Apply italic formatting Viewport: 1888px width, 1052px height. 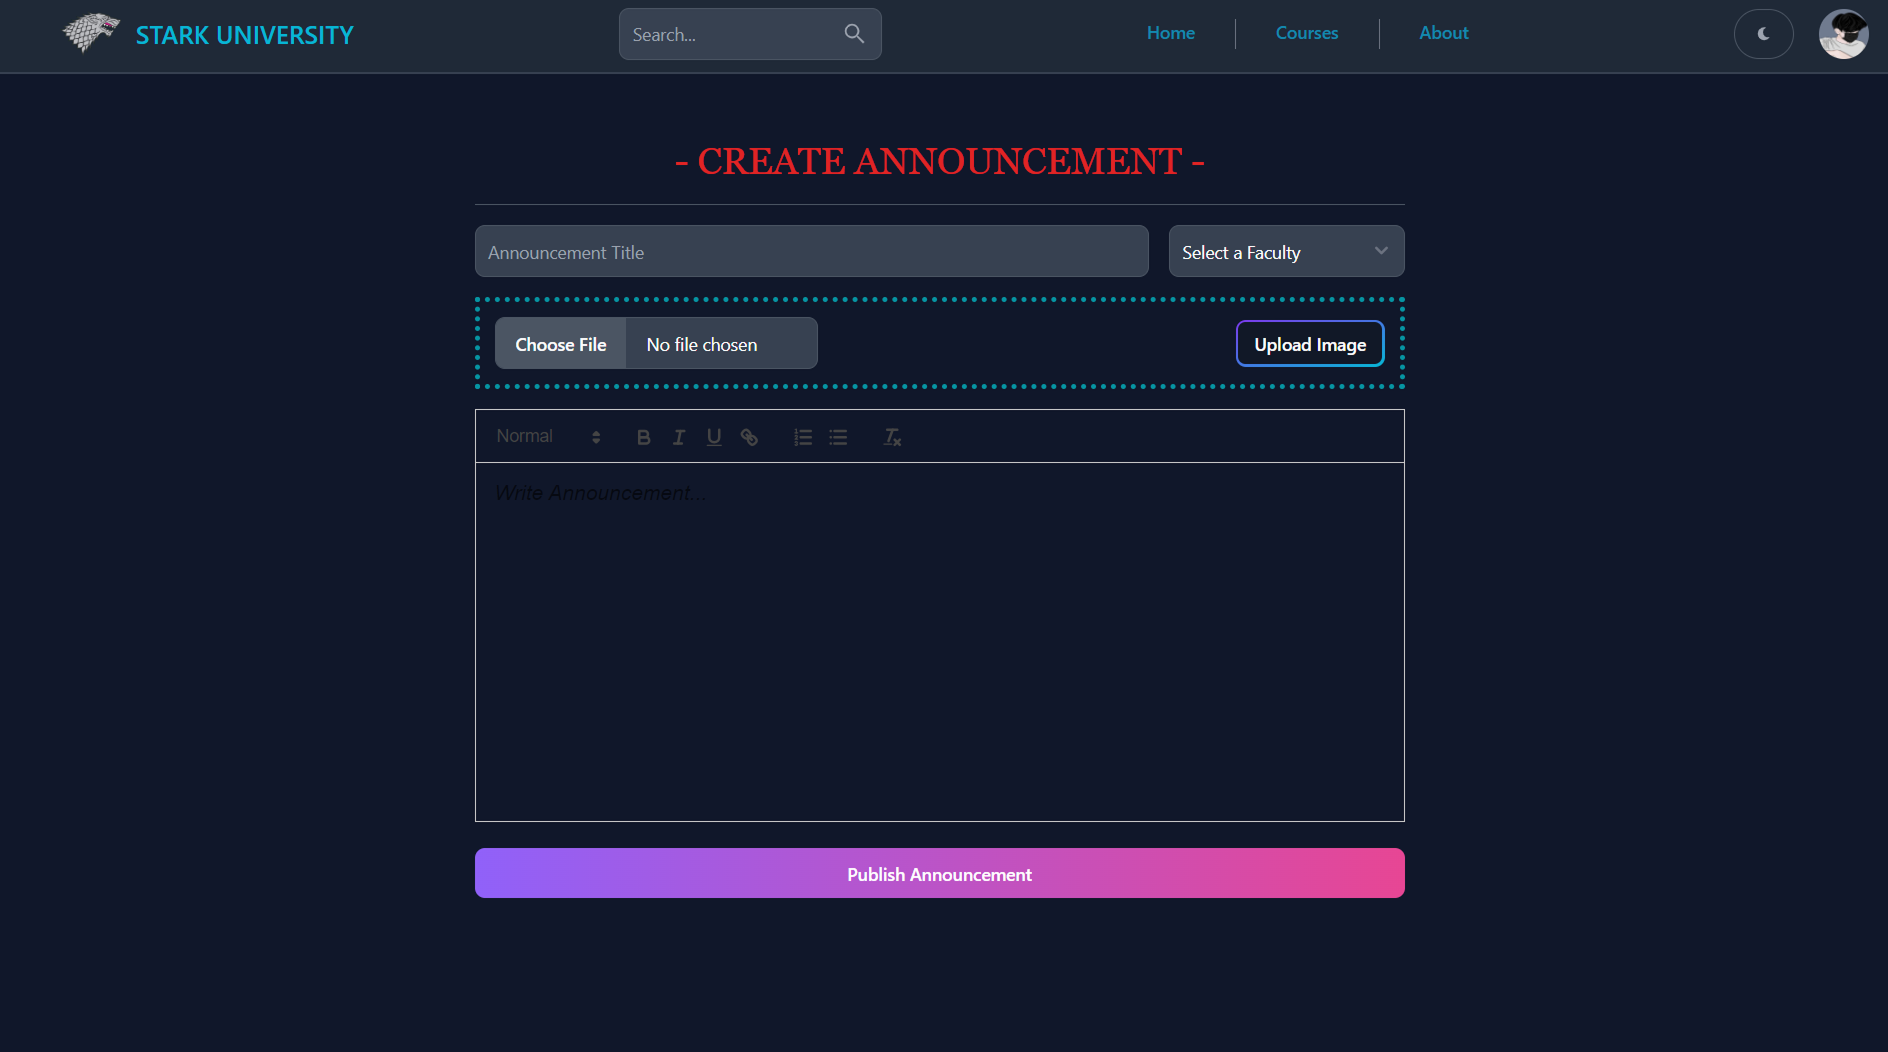[x=678, y=437]
